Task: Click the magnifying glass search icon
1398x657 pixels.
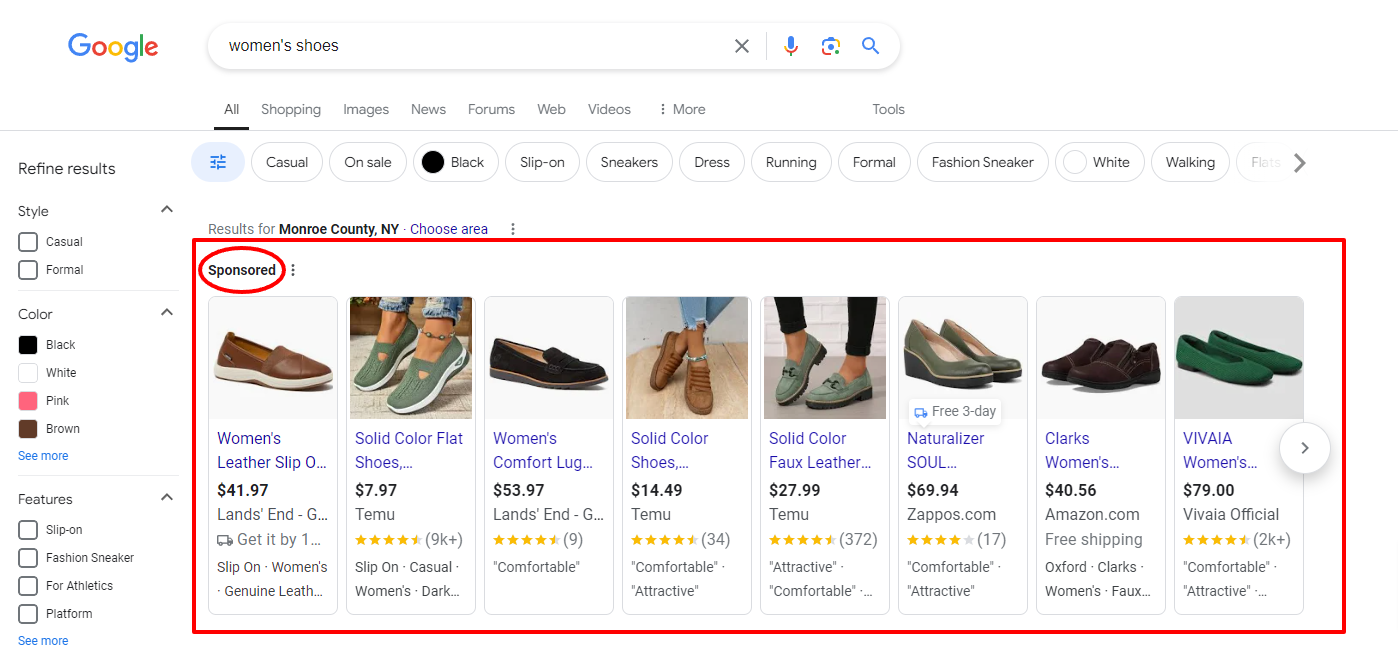Action: pos(870,46)
